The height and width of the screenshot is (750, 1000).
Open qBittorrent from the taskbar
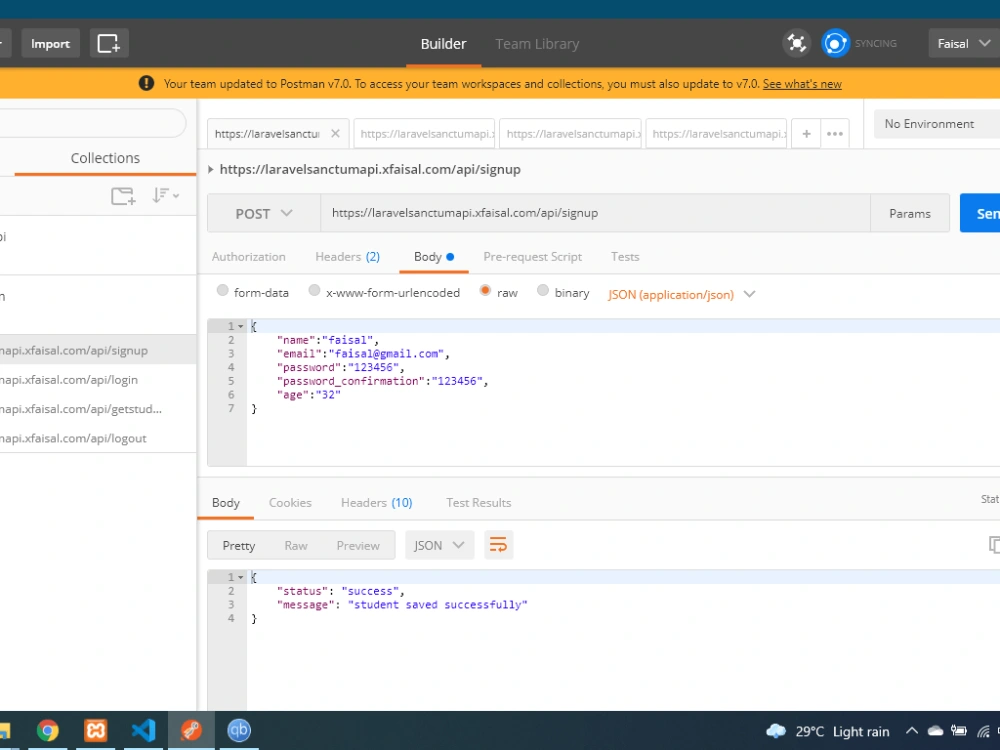pos(239,730)
